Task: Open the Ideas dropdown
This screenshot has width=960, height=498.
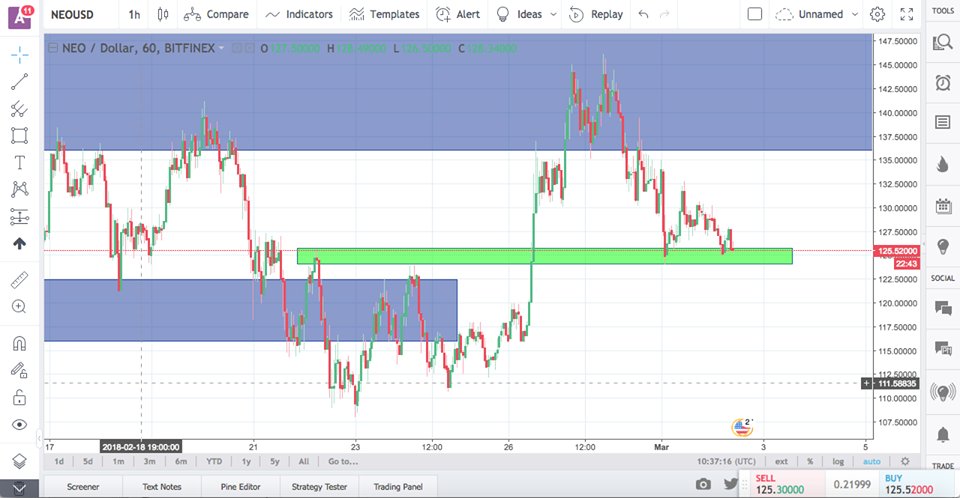Action: (527, 14)
